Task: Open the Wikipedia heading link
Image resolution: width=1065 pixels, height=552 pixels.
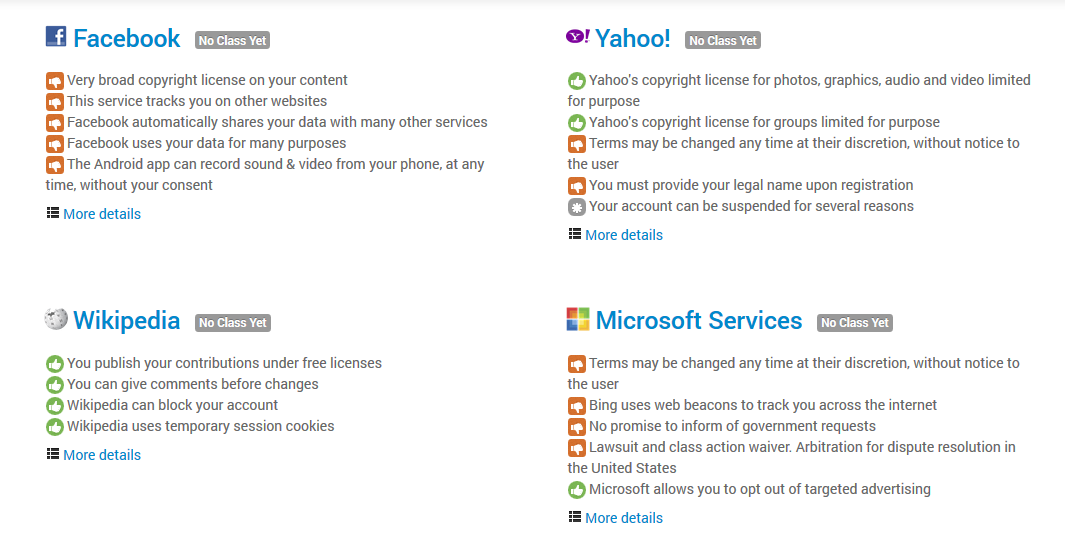Action: 126,320
